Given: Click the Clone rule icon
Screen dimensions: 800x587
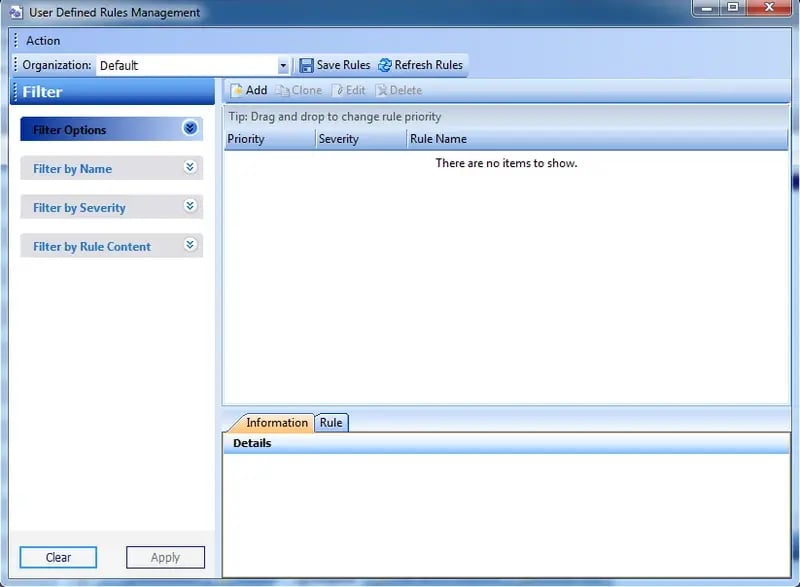Looking at the screenshot, I should click(282, 90).
